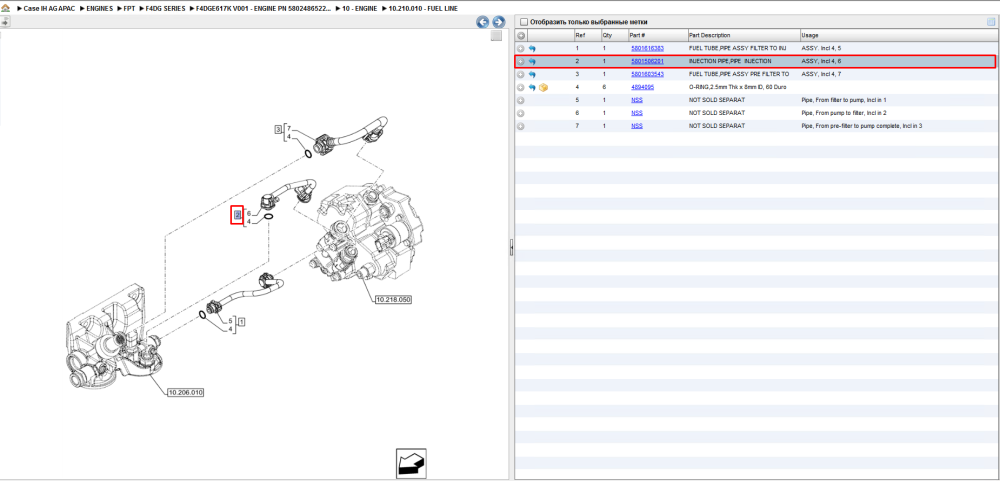
Task: Select boxed callout 3 in diagram
Action: [278, 130]
